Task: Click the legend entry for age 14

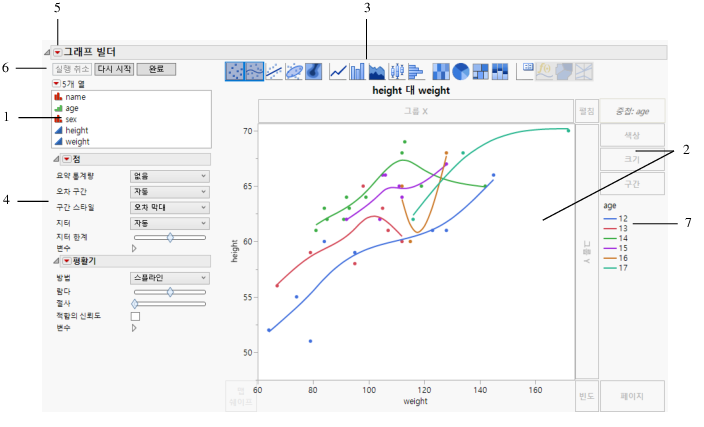Action: coord(616,238)
